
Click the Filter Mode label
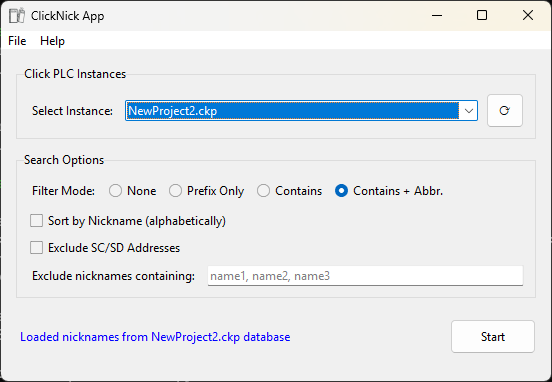click(63, 191)
